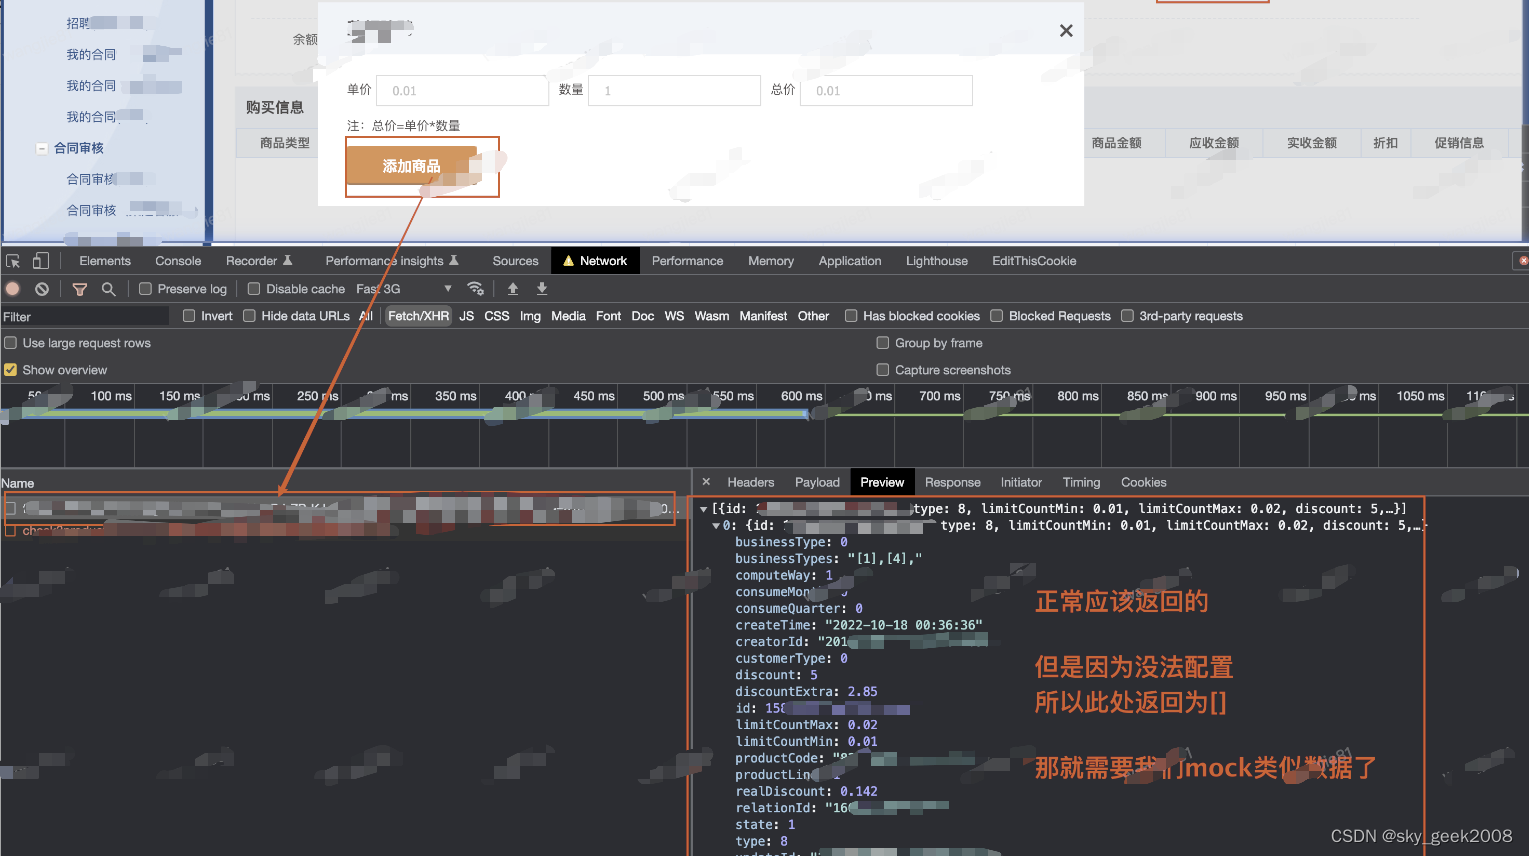Screen dimensions: 1529x856
Task: Select the Fetch/XHR request filter
Action: pos(418,315)
